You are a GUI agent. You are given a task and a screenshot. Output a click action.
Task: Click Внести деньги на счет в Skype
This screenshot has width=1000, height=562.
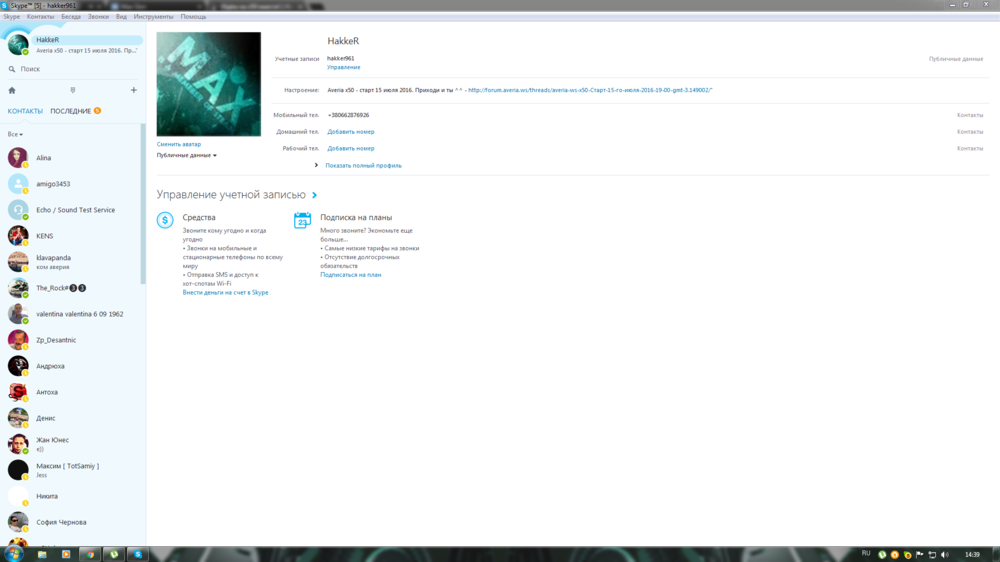tap(225, 292)
